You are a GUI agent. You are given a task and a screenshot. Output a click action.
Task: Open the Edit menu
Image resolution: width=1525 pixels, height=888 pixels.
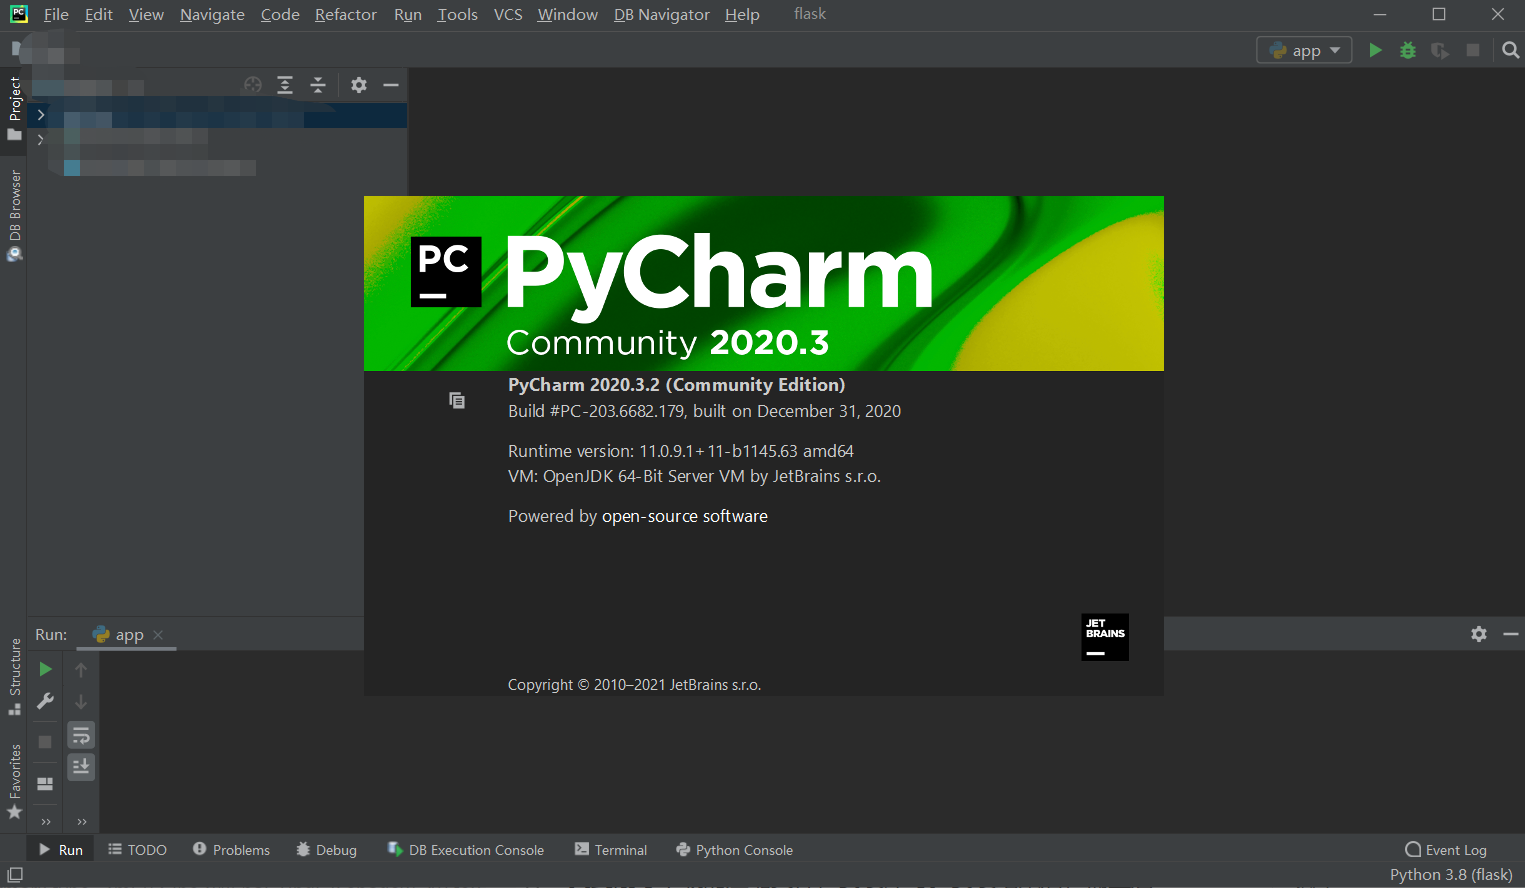pos(98,15)
